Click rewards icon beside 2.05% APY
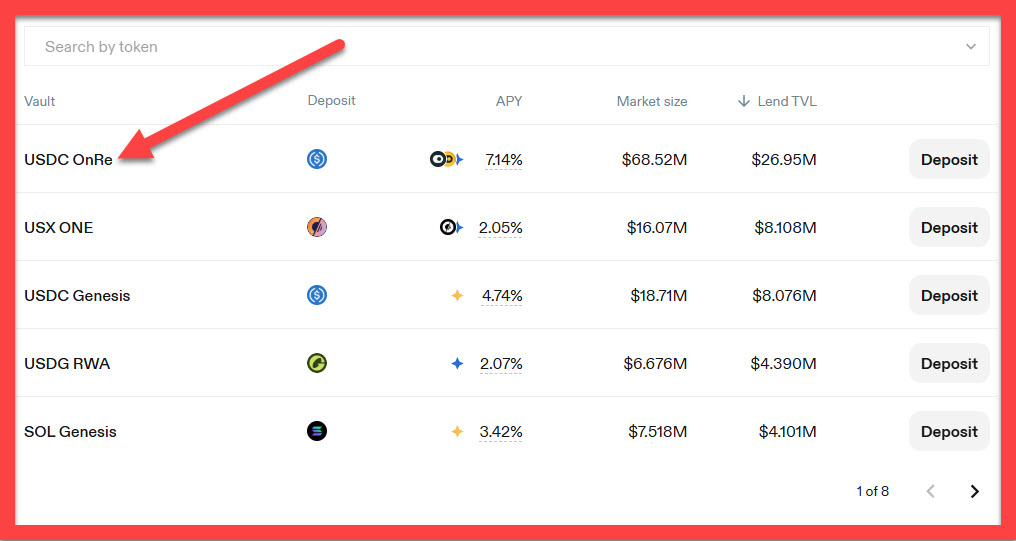 tap(452, 227)
